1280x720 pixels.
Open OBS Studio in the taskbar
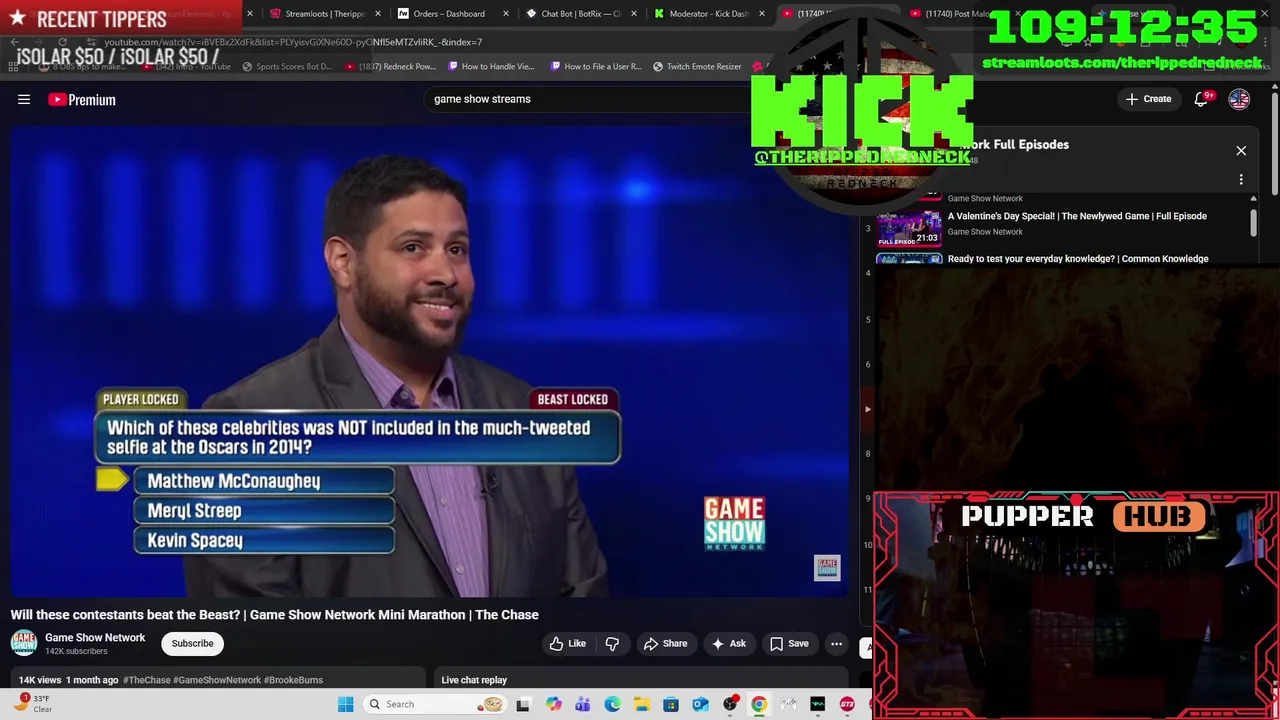pyautogui.click(x=730, y=704)
